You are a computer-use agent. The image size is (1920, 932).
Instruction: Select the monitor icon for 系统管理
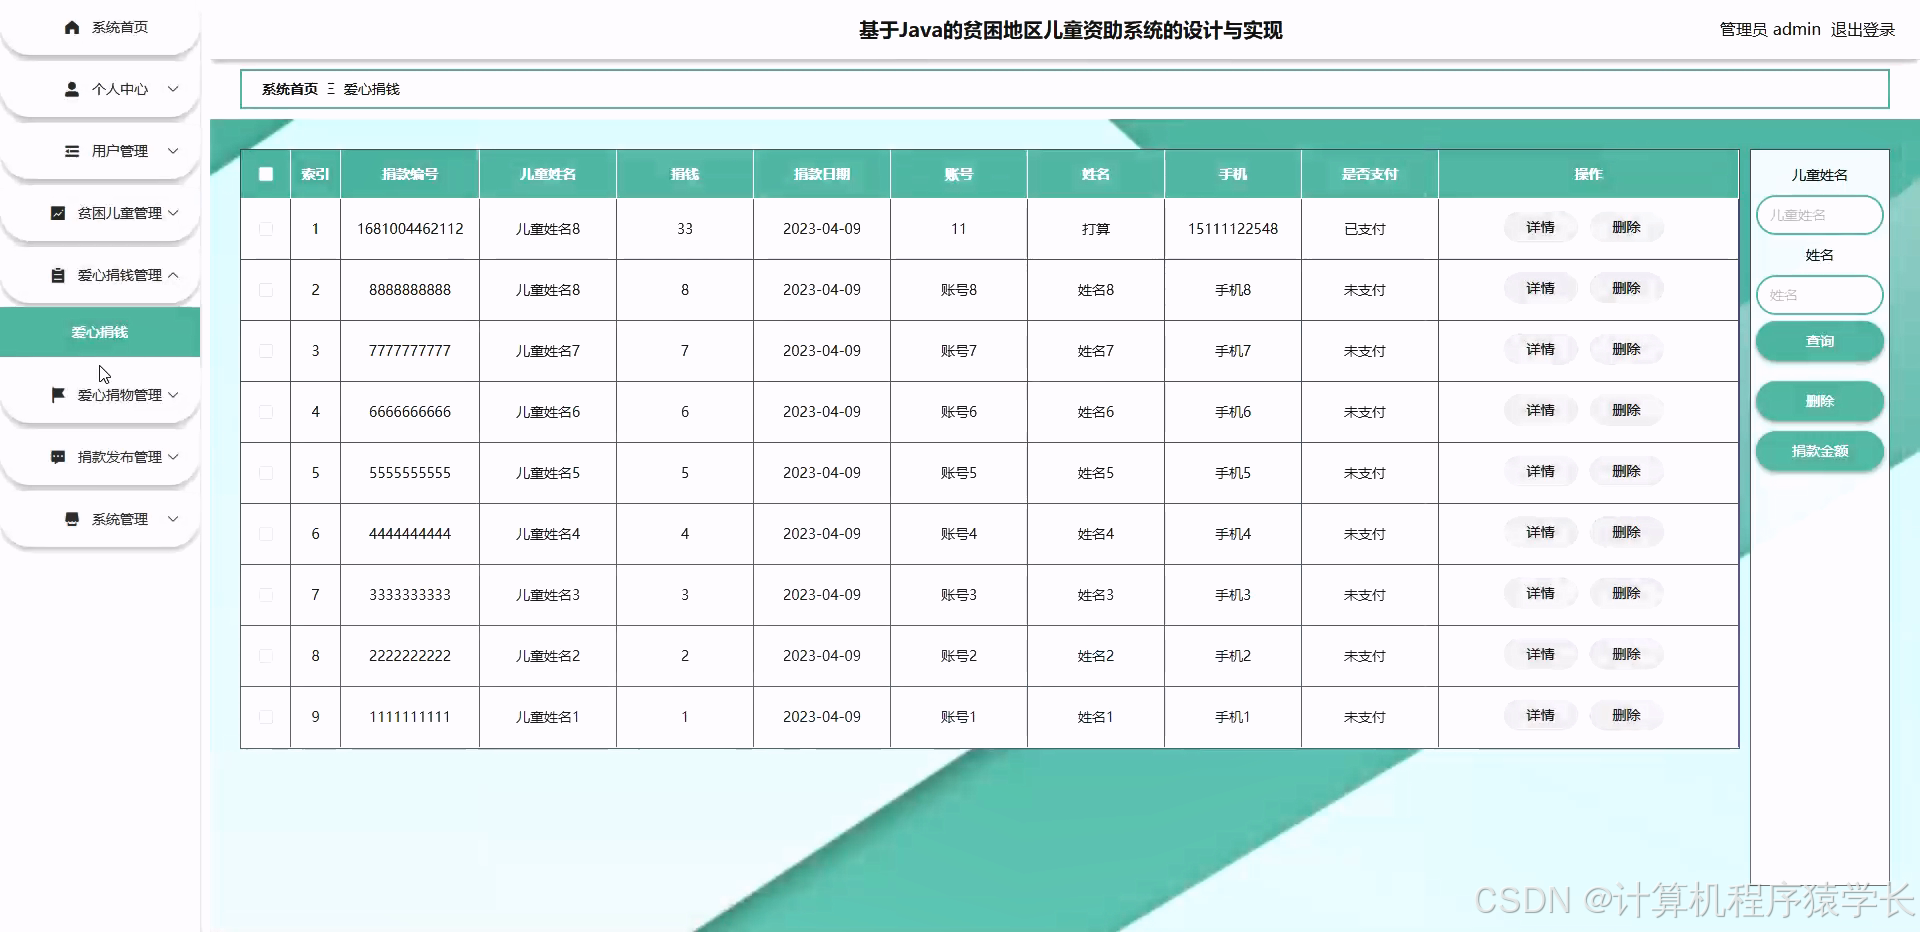point(71,519)
